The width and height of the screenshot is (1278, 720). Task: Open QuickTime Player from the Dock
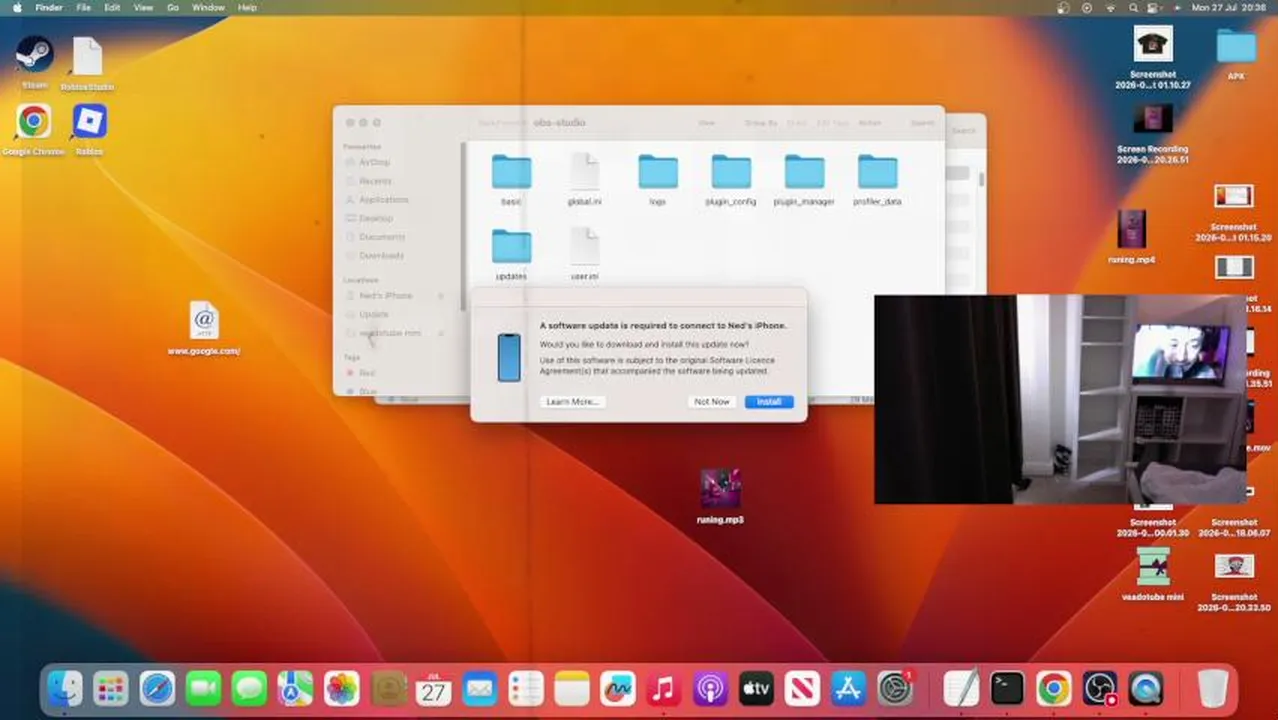(x=1145, y=689)
